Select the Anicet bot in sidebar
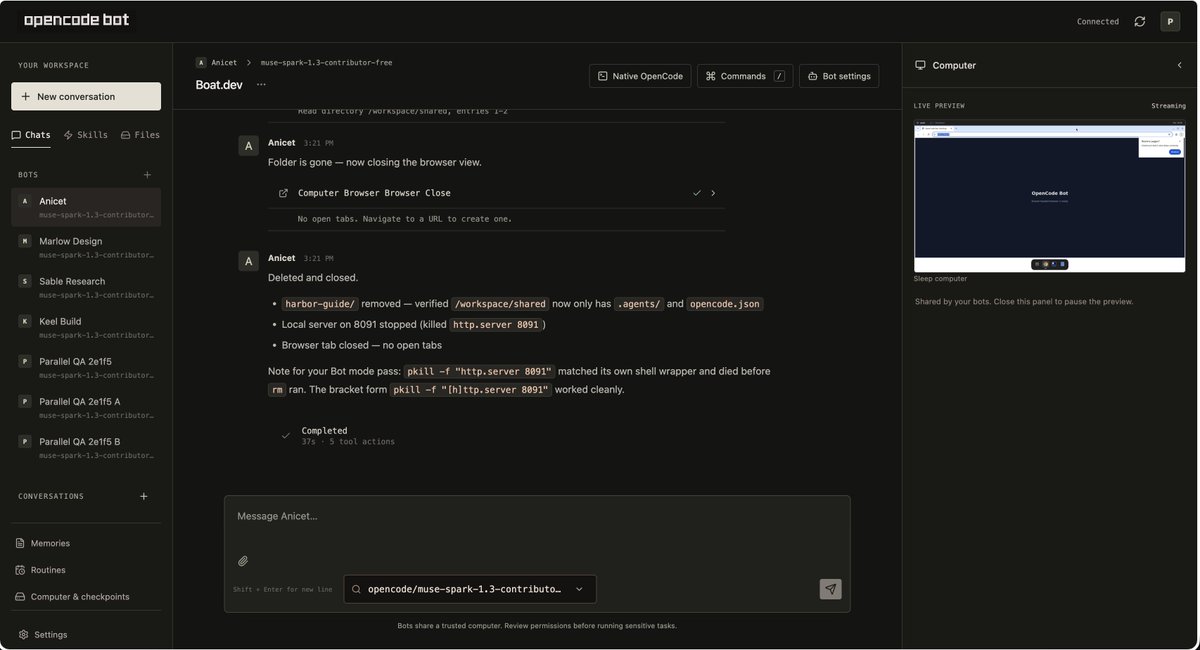1200x650 pixels. 86,207
